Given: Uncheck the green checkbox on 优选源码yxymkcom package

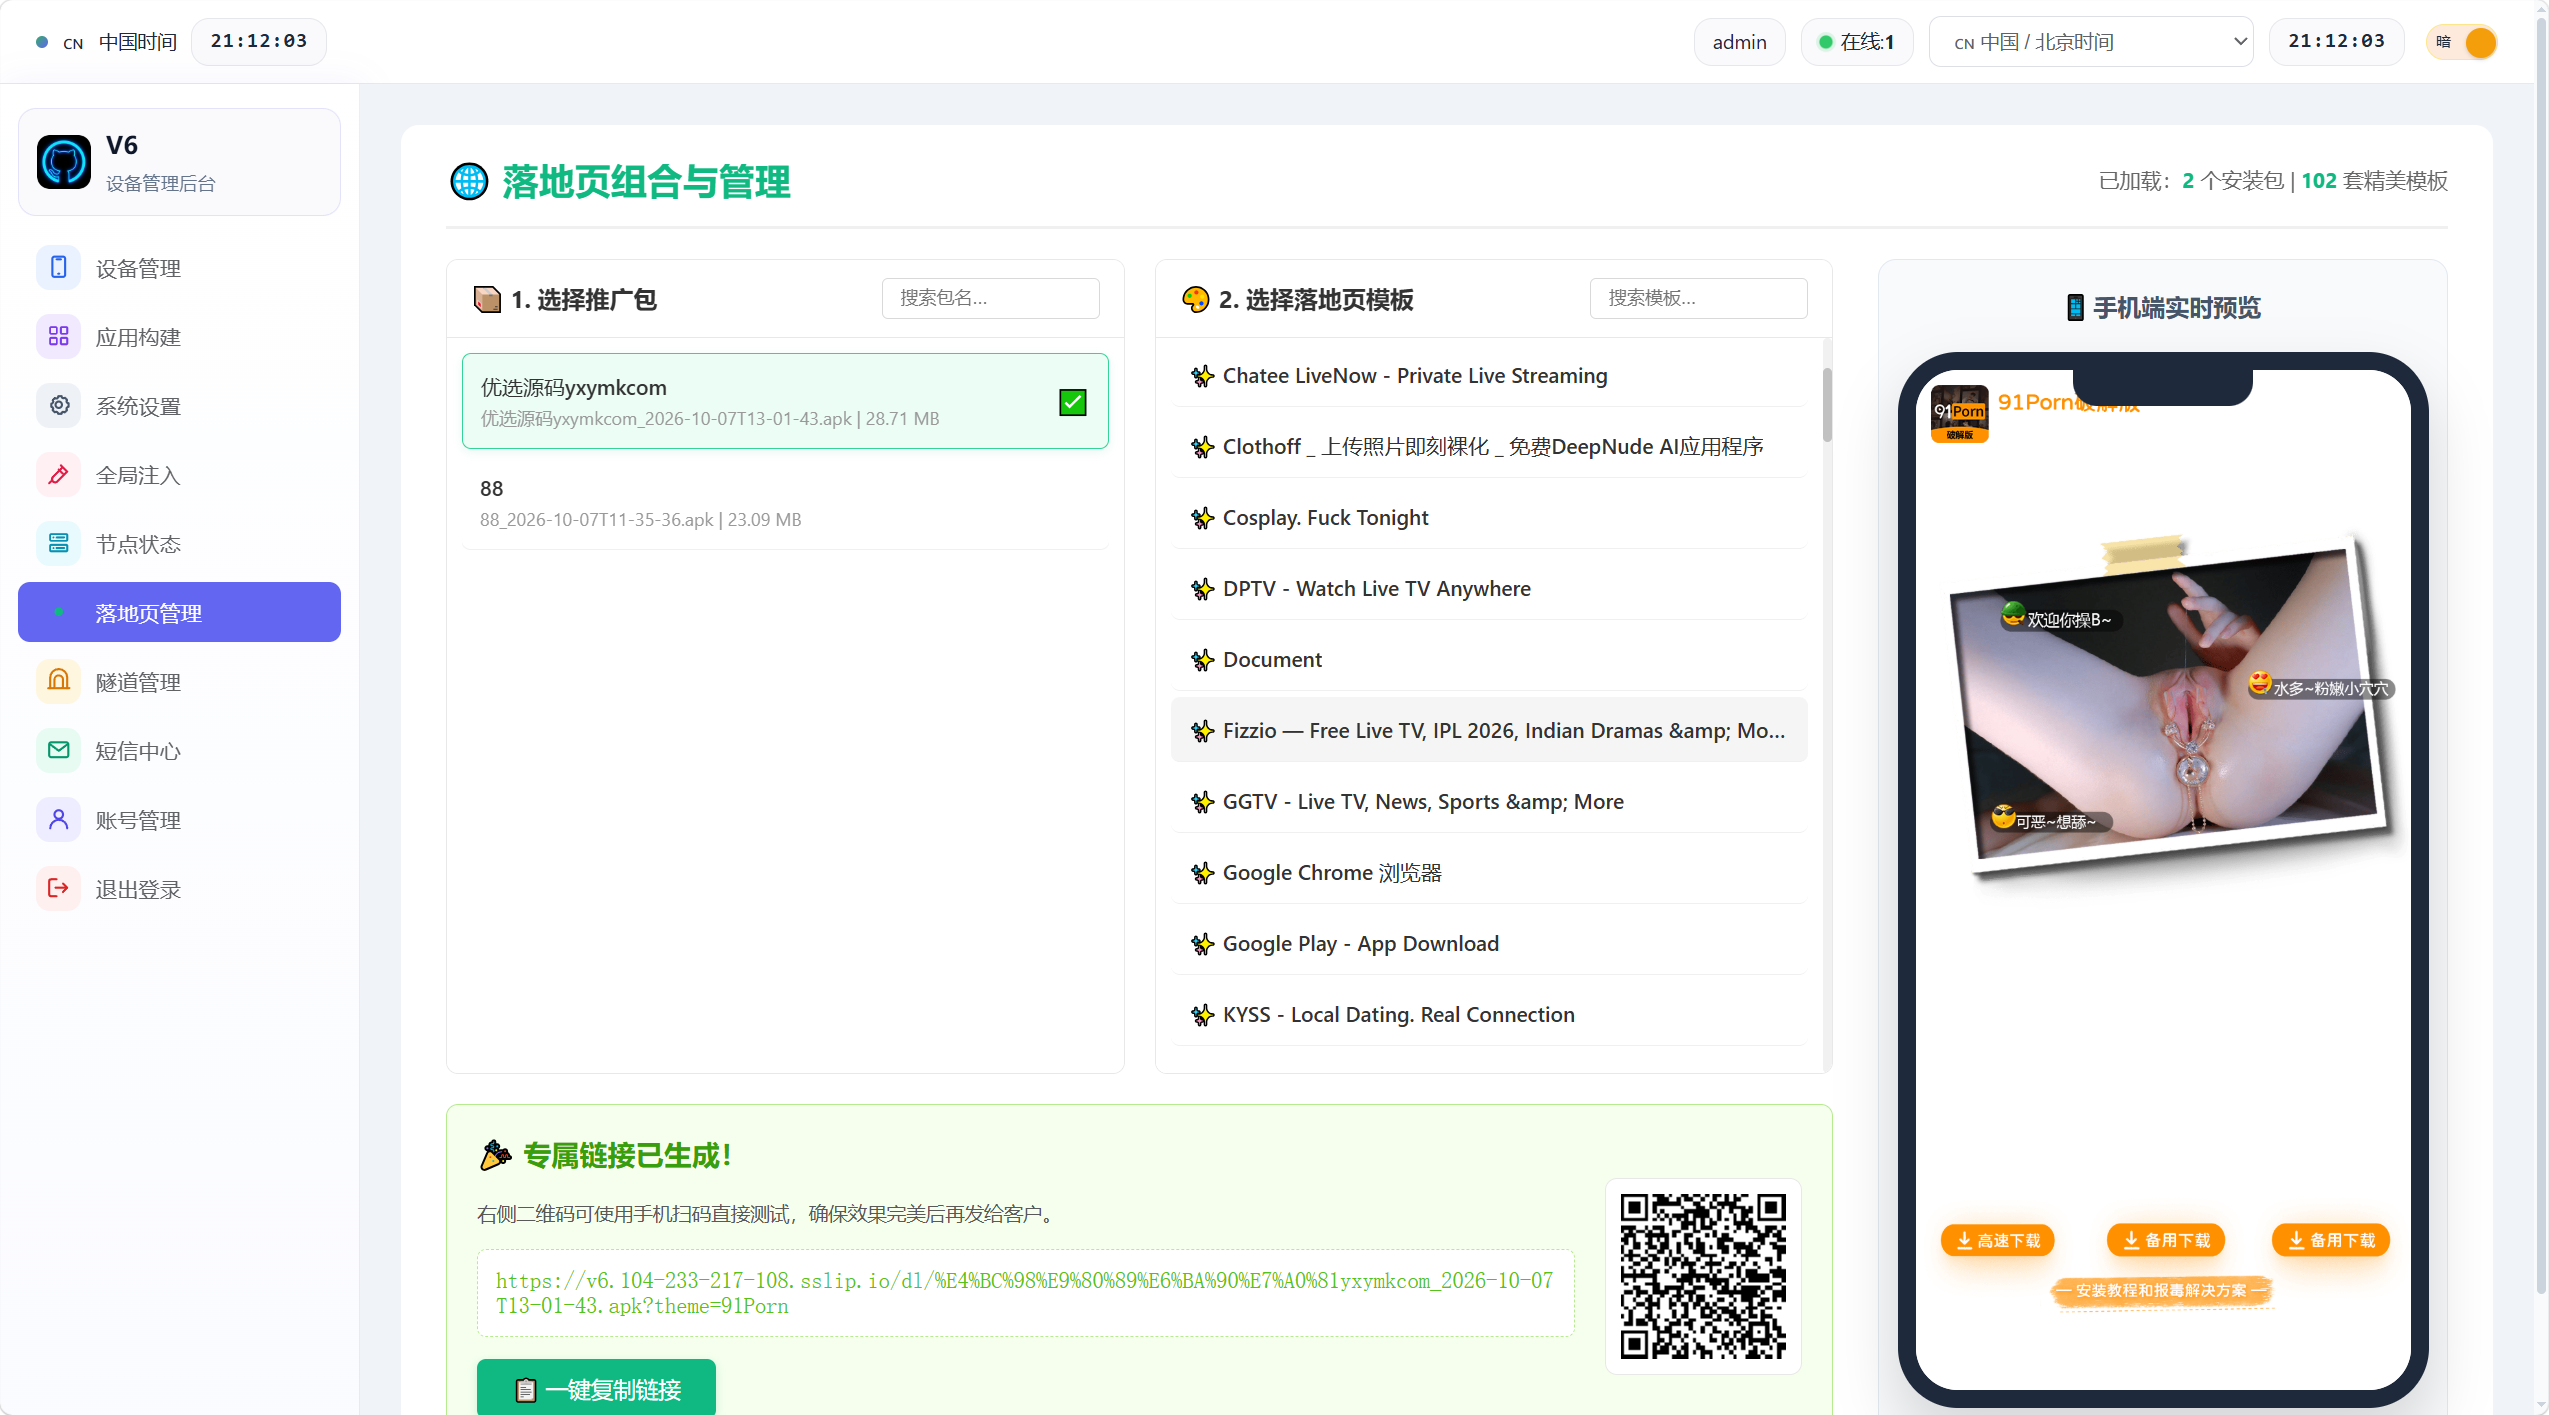Looking at the screenshot, I should point(1073,402).
